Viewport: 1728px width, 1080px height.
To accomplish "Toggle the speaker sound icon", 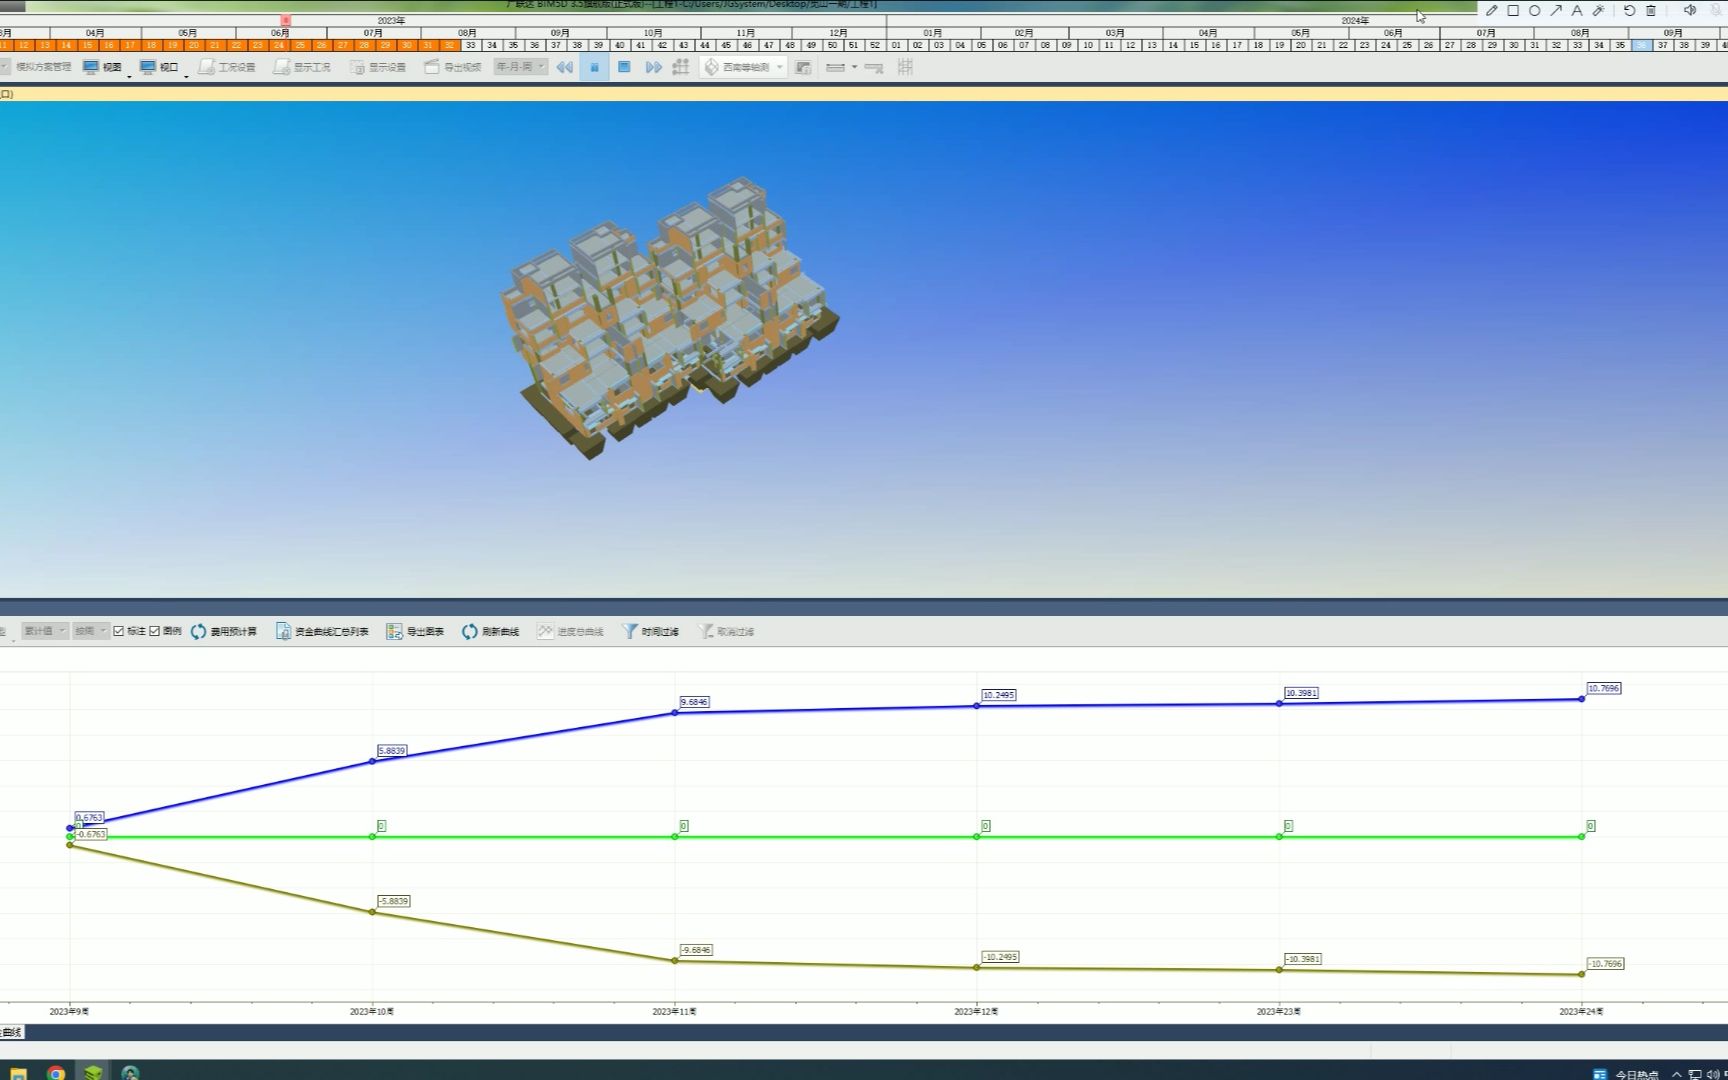I will tap(1690, 11).
